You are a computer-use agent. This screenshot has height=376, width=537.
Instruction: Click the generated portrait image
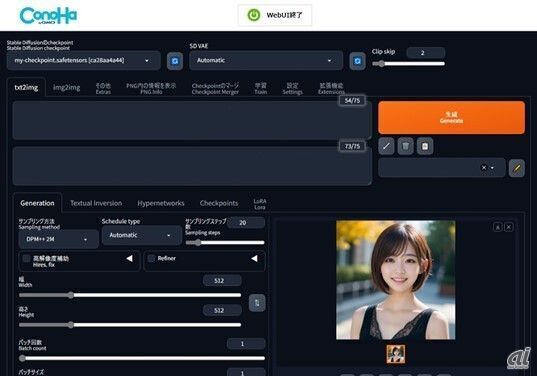[x=396, y=280]
